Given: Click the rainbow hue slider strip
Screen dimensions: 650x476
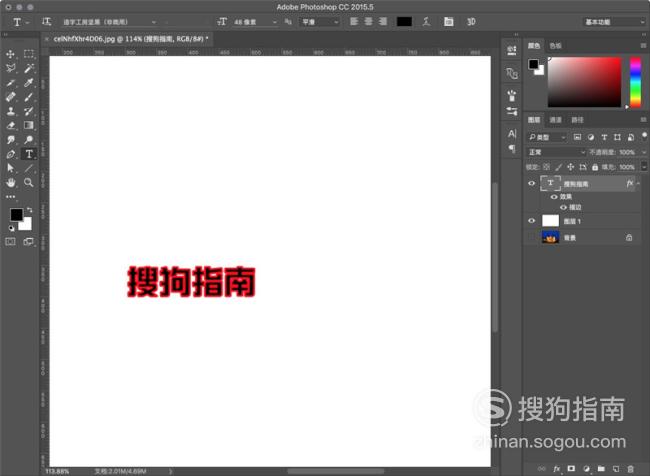Looking at the screenshot, I should (x=635, y=82).
